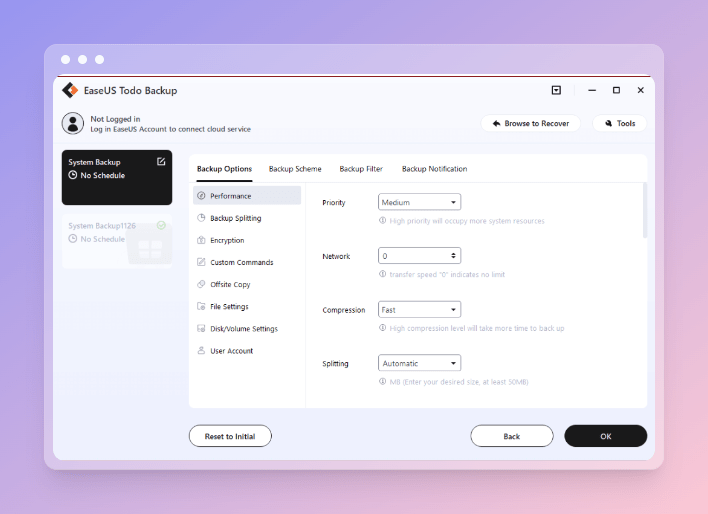The width and height of the screenshot is (708, 514).
Task: Click the edit icon on System Backup card
Action: click(161, 162)
